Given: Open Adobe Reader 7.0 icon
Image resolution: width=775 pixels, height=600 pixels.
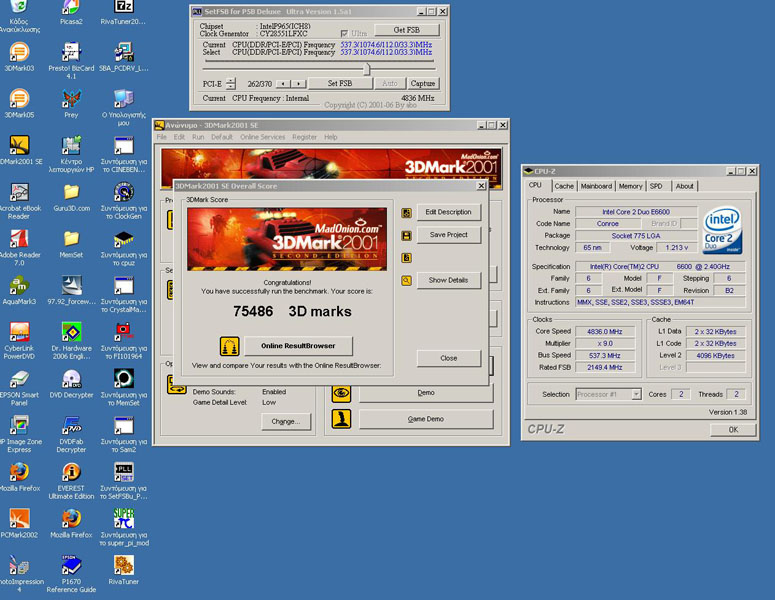Looking at the screenshot, I should click(x=19, y=238).
